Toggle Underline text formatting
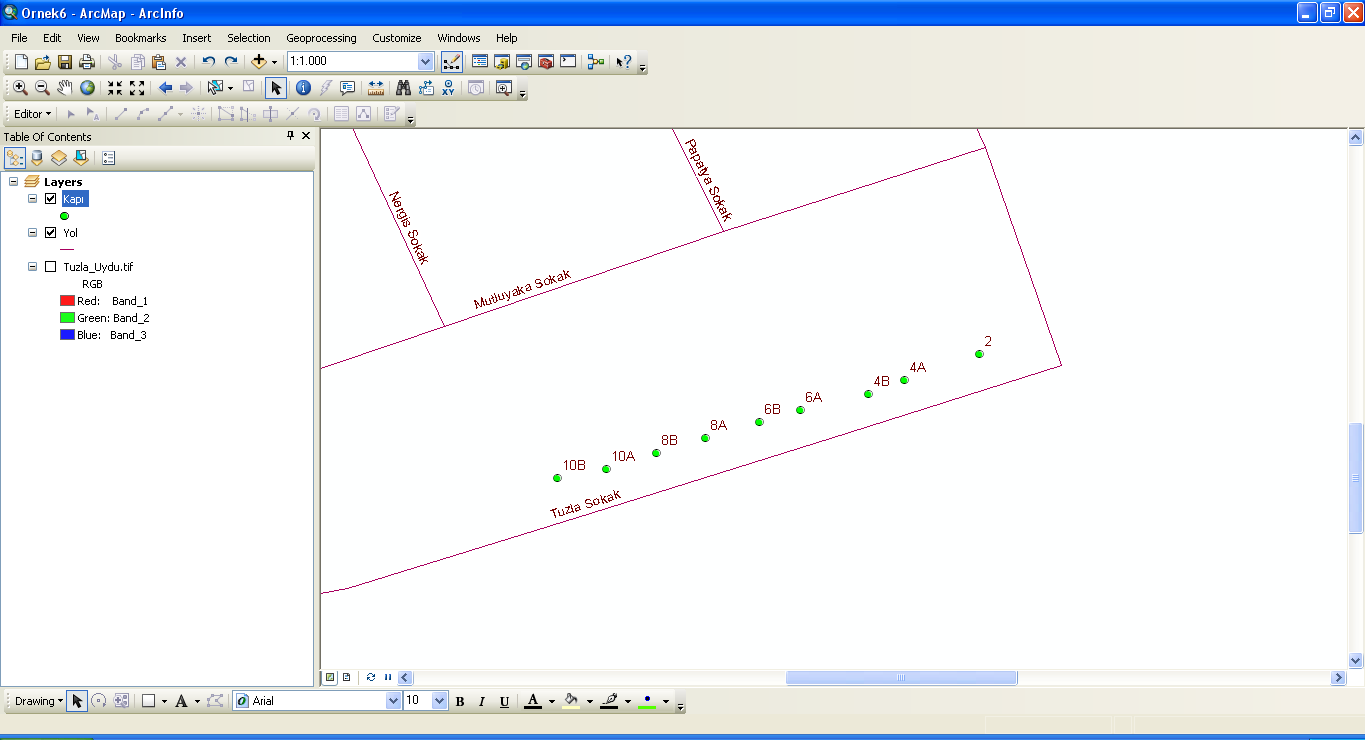Viewport: 1365px width, 740px height. pyautogui.click(x=504, y=701)
